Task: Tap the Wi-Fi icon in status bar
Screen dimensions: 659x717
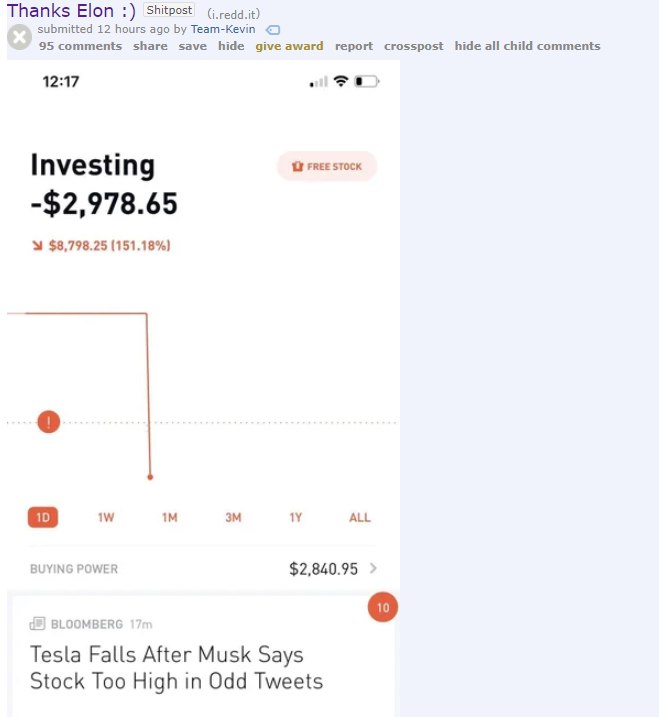Action: [x=341, y=81]
